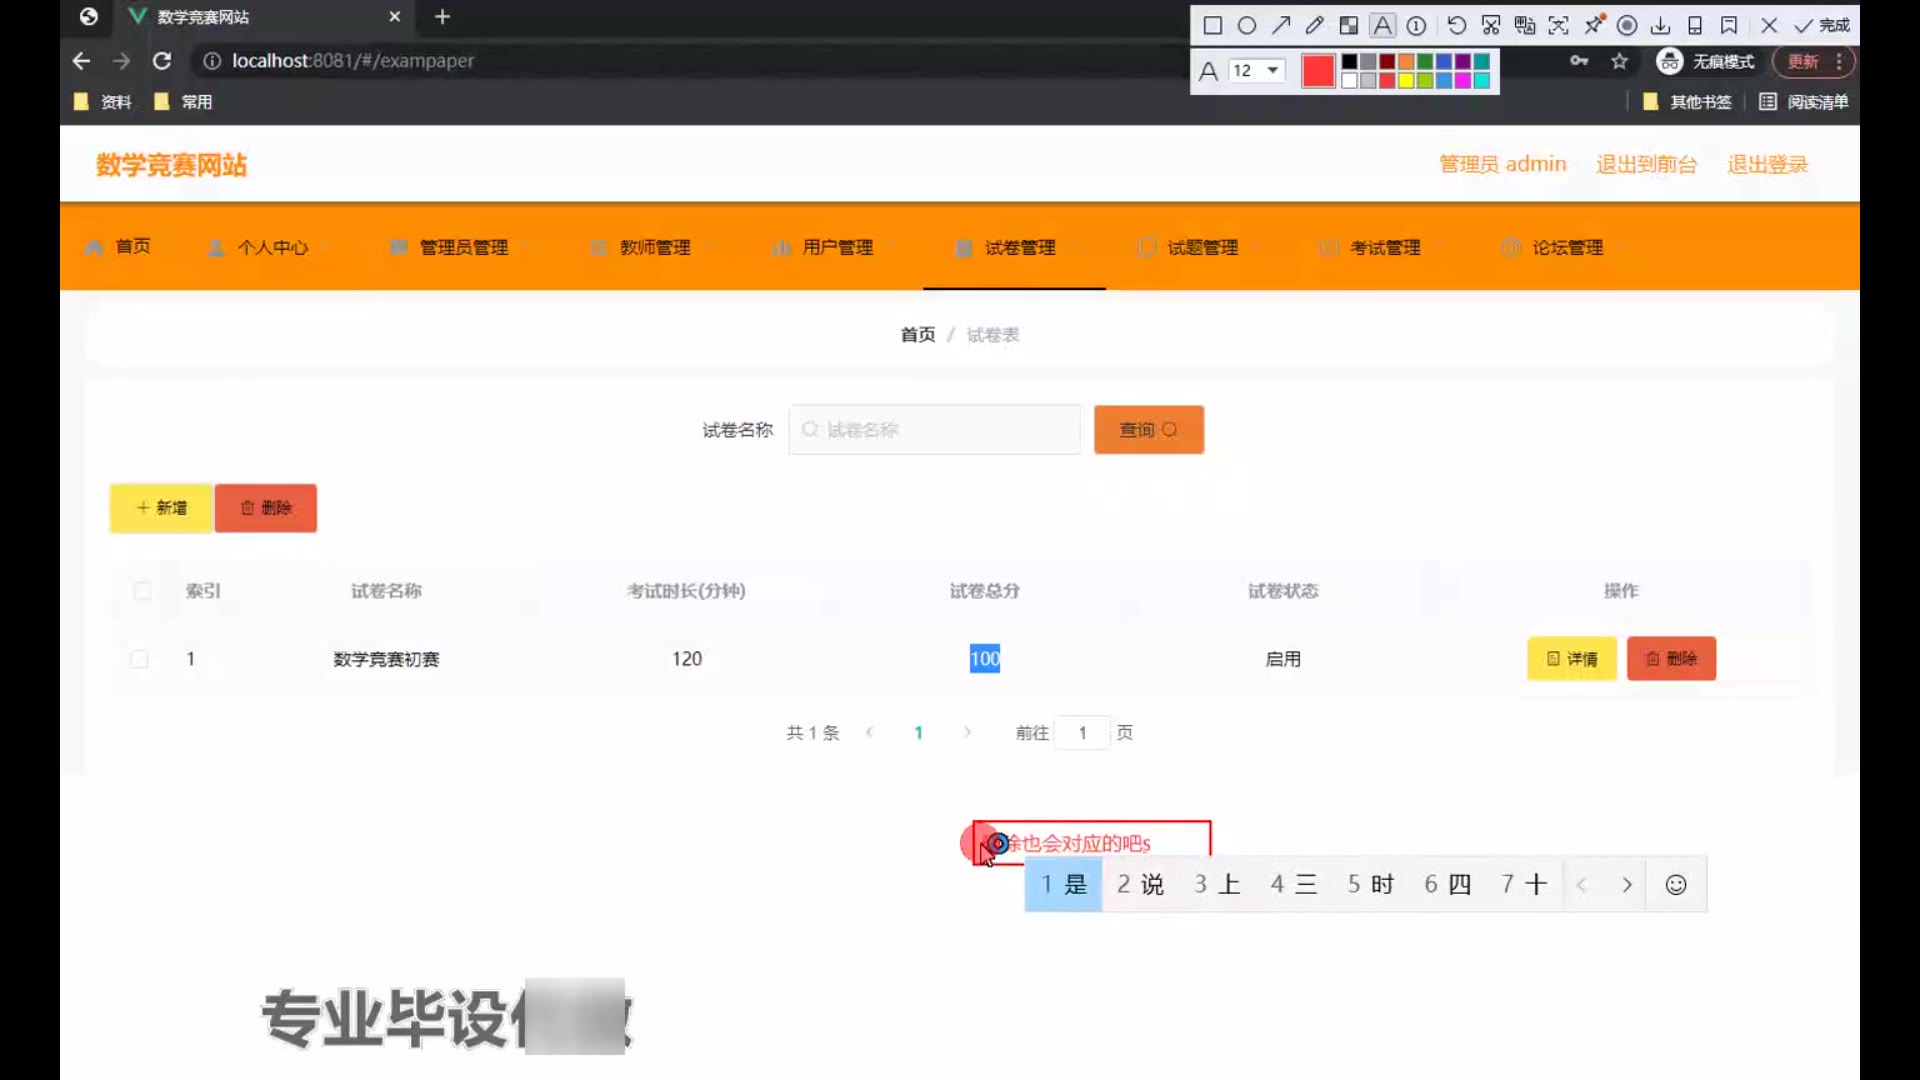Open the 考试管理 menu item
1920x1080 pixels.
1384,247
